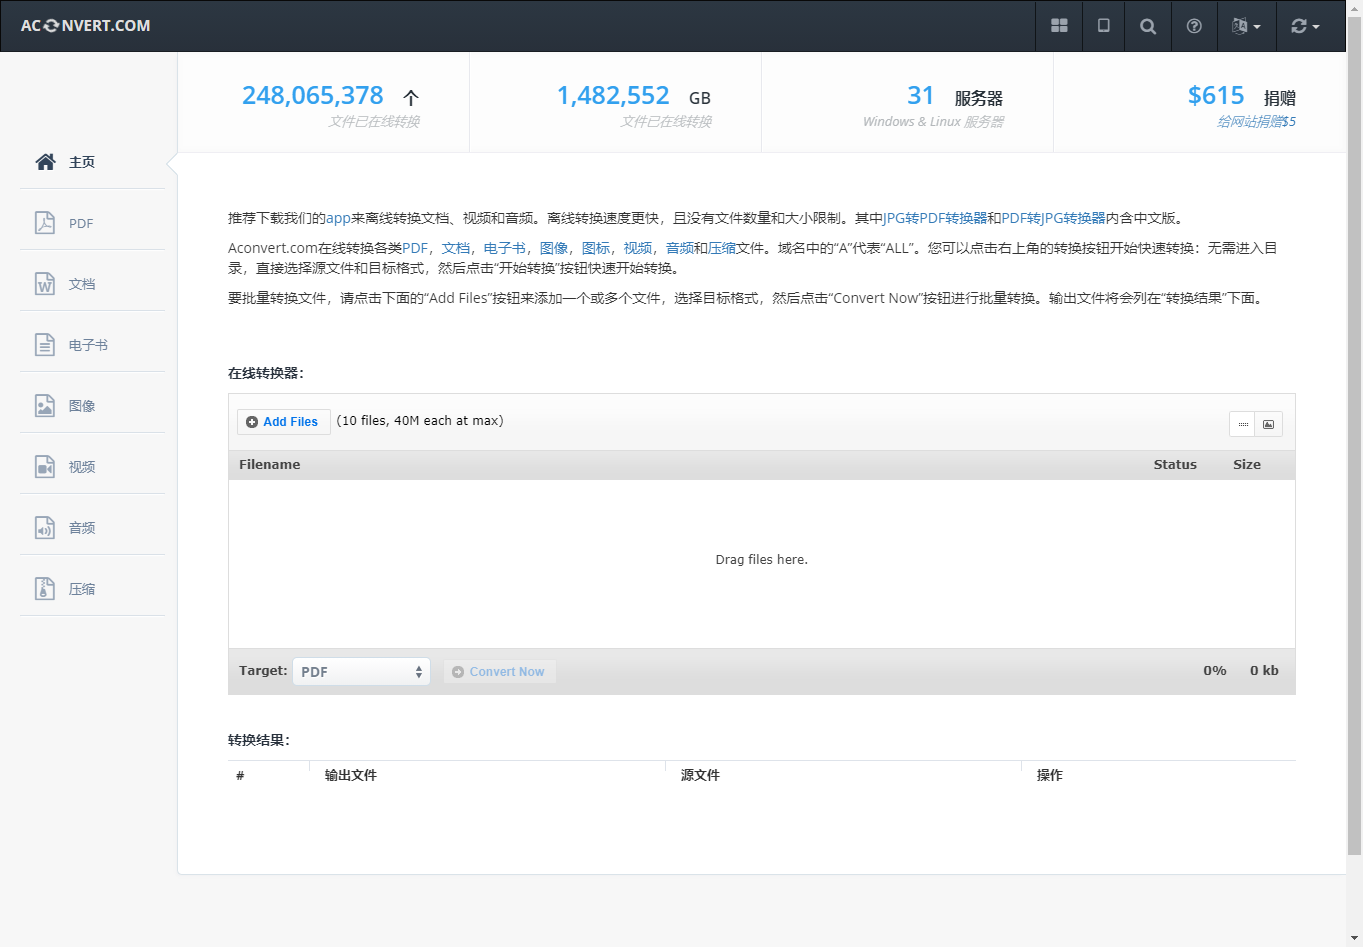Click the help question mark icon
1363x947 pixels.
click(1194, 26)
